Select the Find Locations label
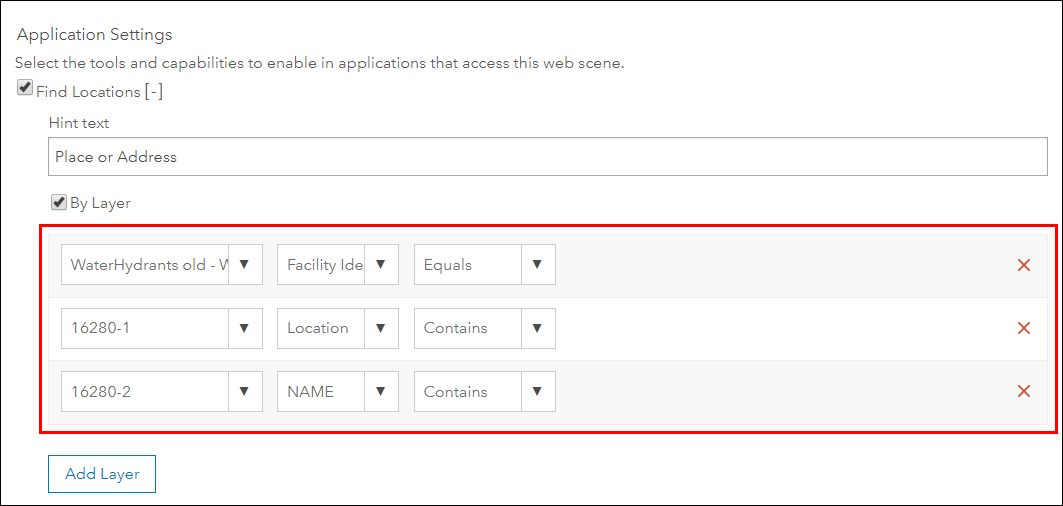The width and height of the screenshot is (1063, 506). tap(88, 92)
